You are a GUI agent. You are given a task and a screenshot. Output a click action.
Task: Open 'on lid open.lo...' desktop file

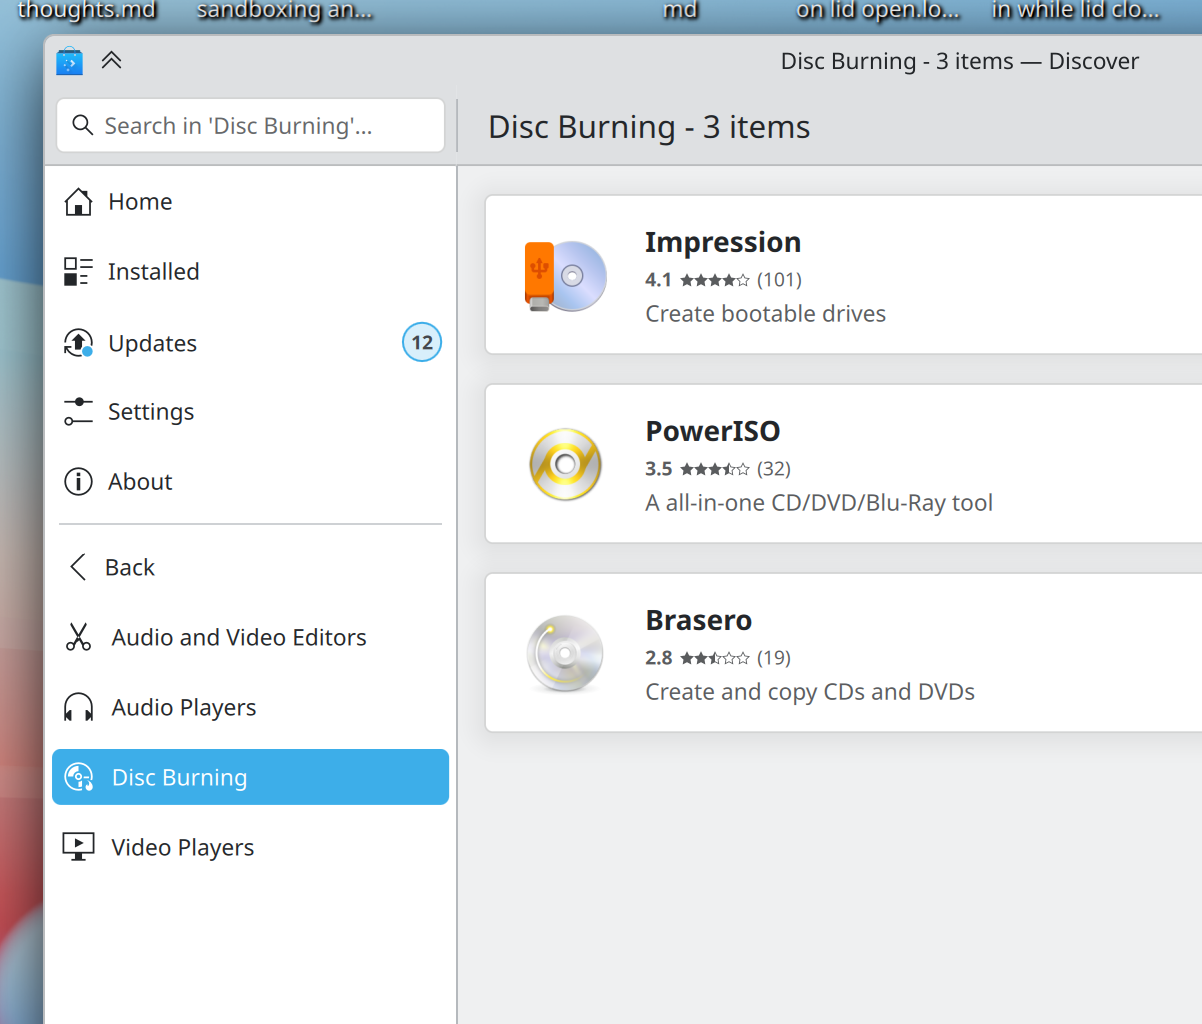pyautogui.click(x=878, y=11)
